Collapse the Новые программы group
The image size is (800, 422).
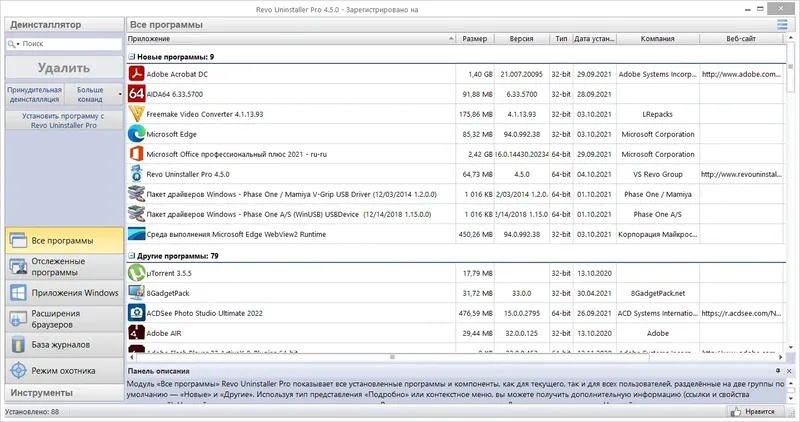[x=131, y=57]
